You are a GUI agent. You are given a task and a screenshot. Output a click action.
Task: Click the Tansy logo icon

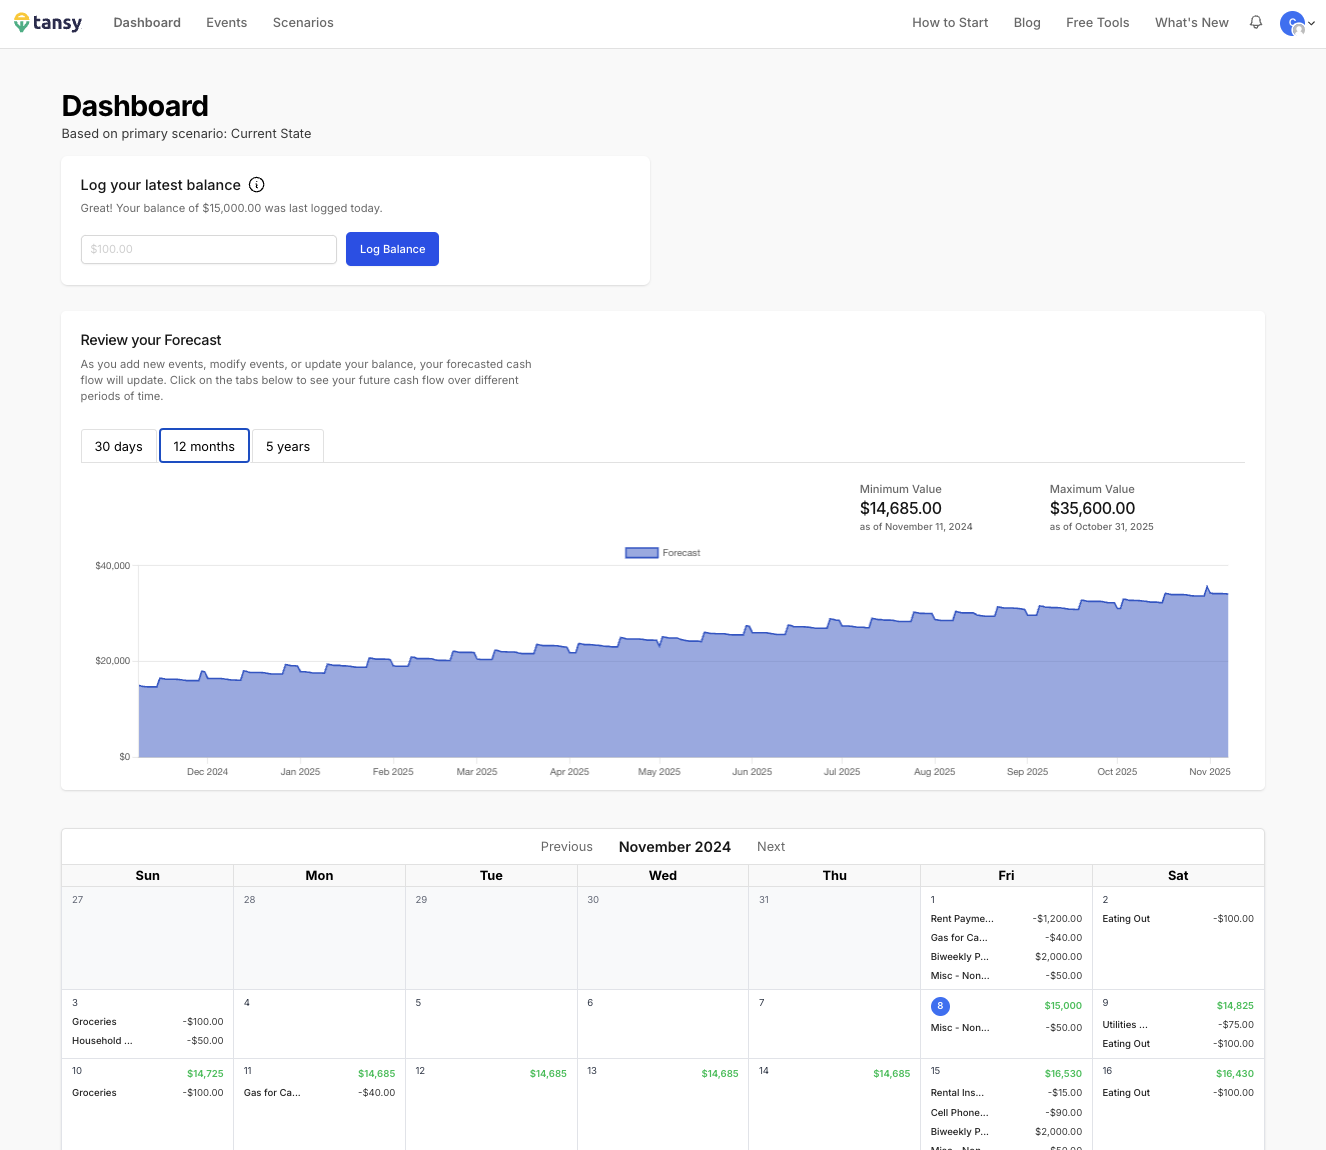tap(22, 23)
